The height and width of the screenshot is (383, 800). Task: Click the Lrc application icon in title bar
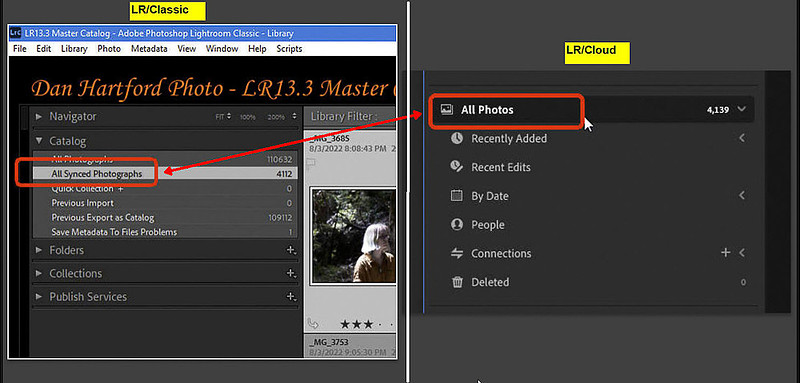[16, 33]
